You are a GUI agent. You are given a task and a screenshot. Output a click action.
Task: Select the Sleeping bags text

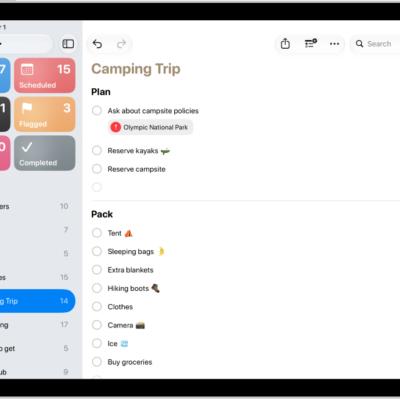[131, 251]
